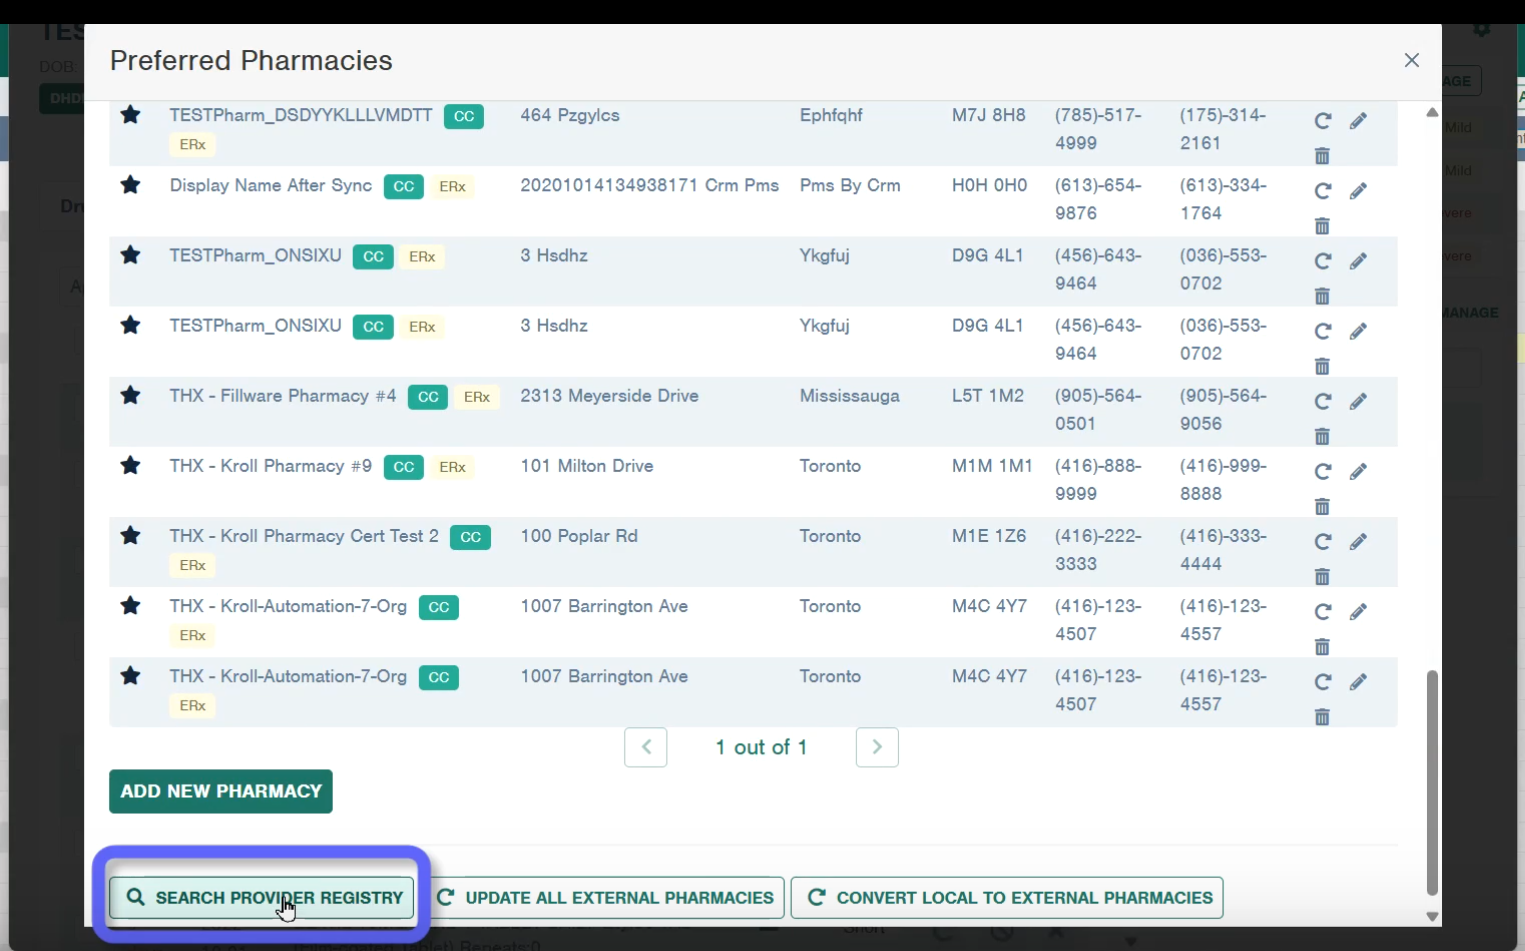
Task: Click Convert Local To External Pharmacies
Action: click(1007, 898)
